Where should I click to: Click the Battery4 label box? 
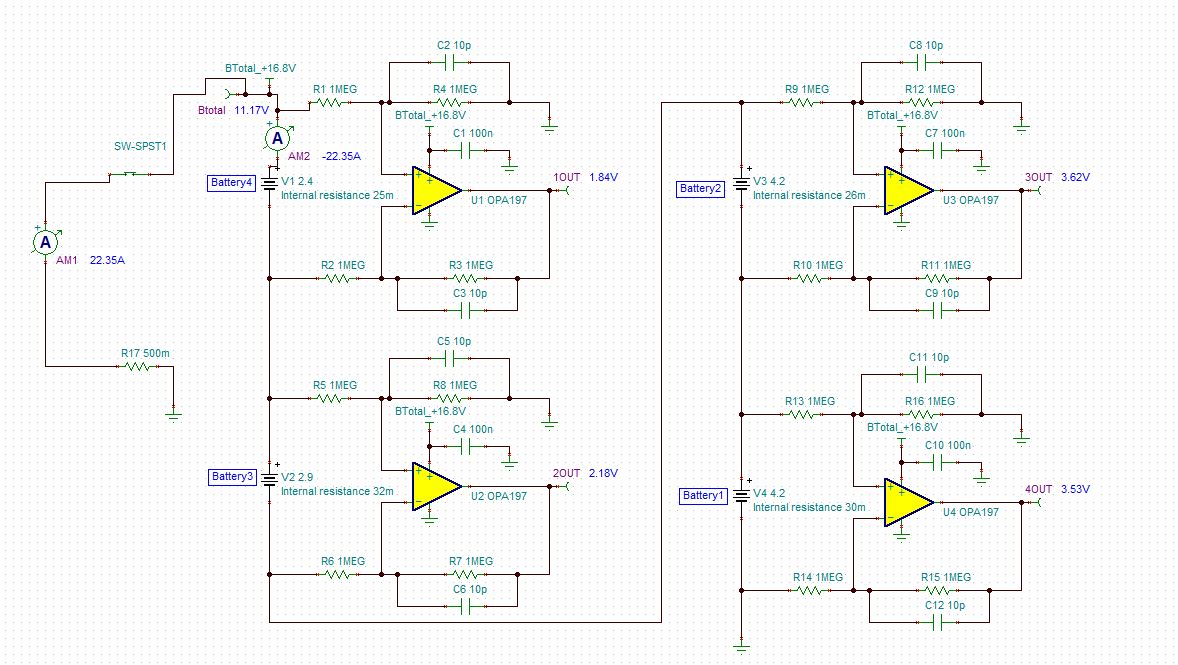[x=231, y=183]
